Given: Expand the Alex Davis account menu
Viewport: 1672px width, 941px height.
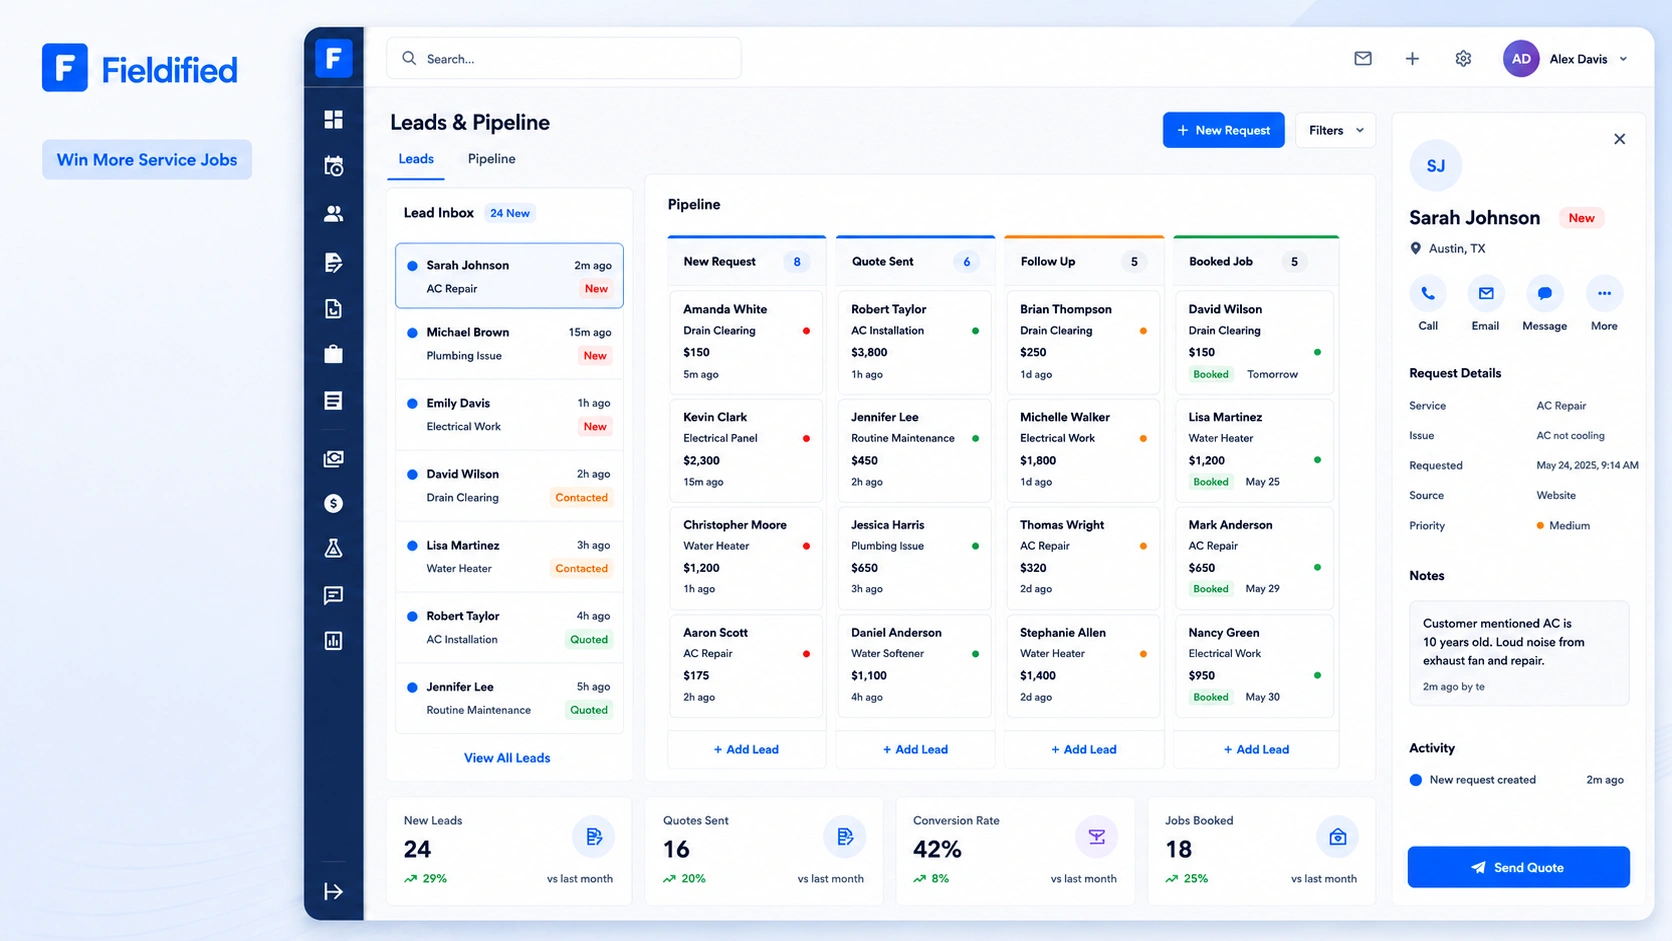Looking at the screenshot, I should [x=1623, y=59].
